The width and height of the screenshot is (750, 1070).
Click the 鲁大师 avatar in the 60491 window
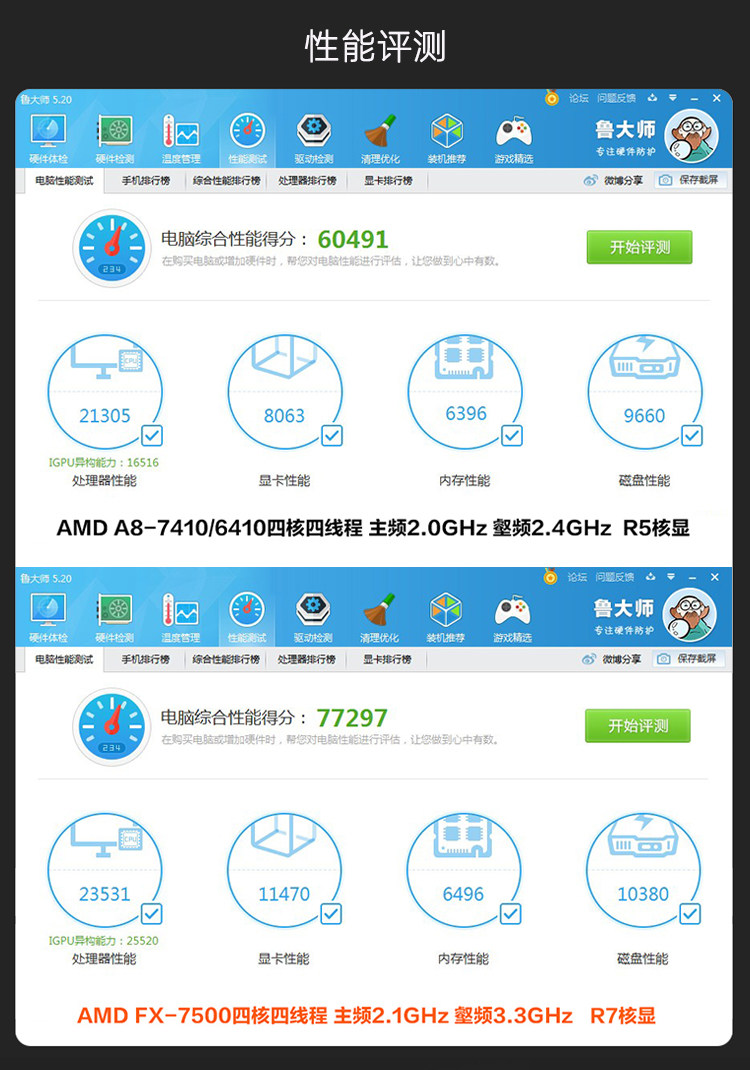pos(691,136)
